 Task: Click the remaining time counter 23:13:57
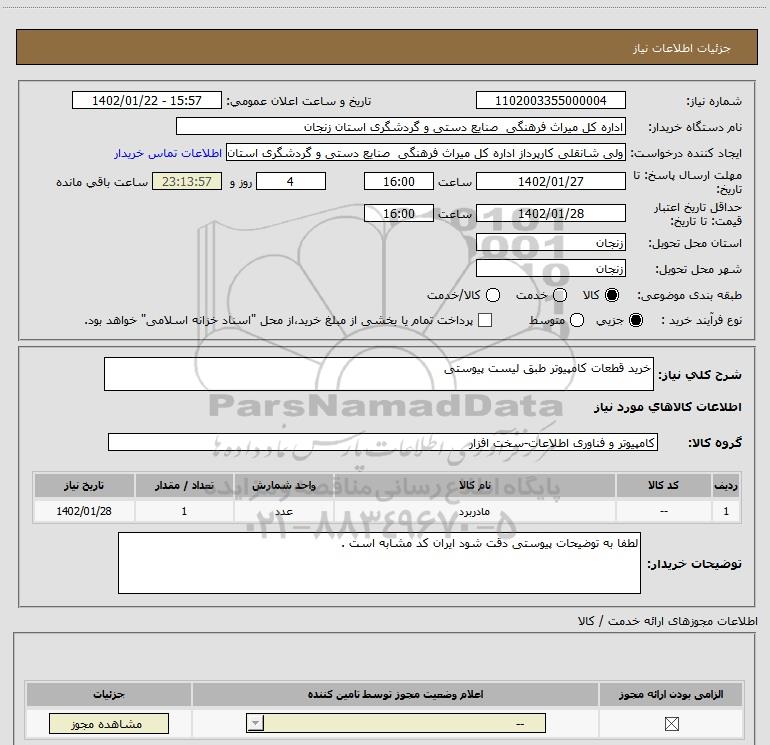(x=187, y=181)
